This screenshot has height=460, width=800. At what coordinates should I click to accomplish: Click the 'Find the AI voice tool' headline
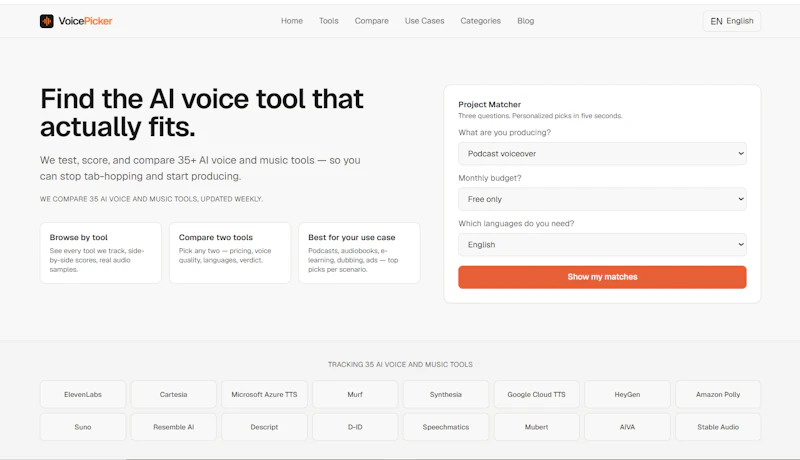202,113
